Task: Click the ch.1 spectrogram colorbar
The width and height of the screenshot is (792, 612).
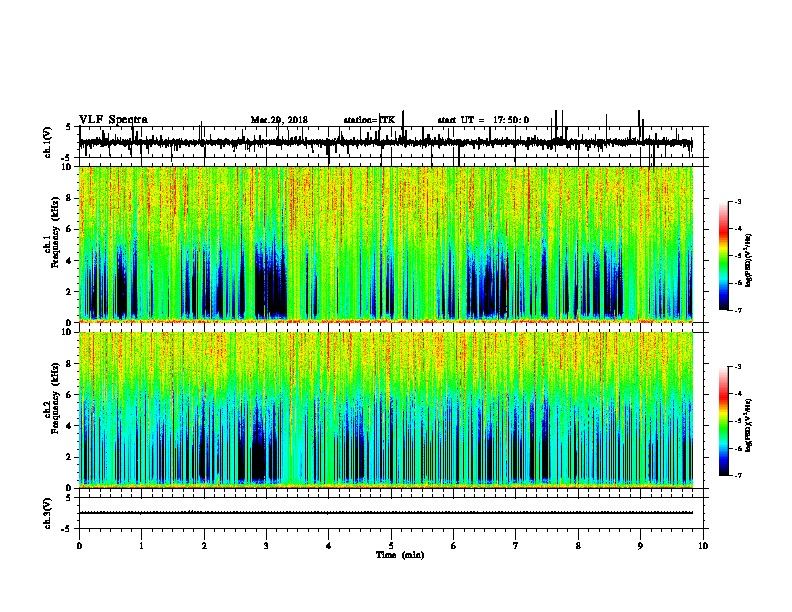Action: pos(724,256)
